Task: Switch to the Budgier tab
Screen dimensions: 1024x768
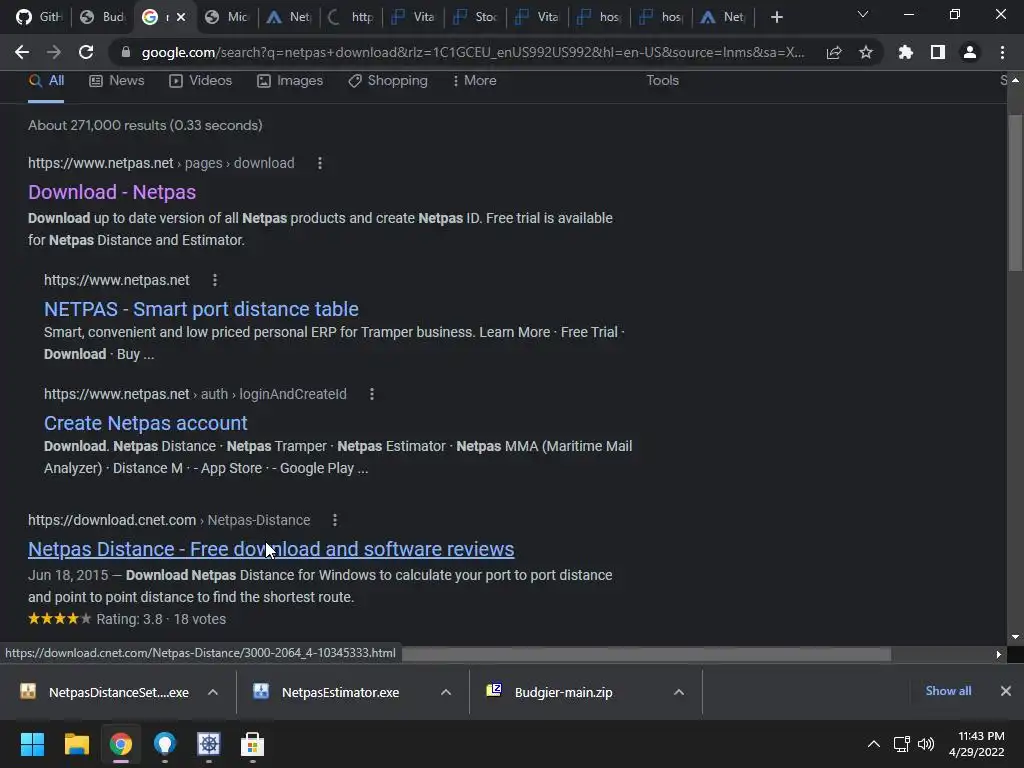Action: click(102, 17)
